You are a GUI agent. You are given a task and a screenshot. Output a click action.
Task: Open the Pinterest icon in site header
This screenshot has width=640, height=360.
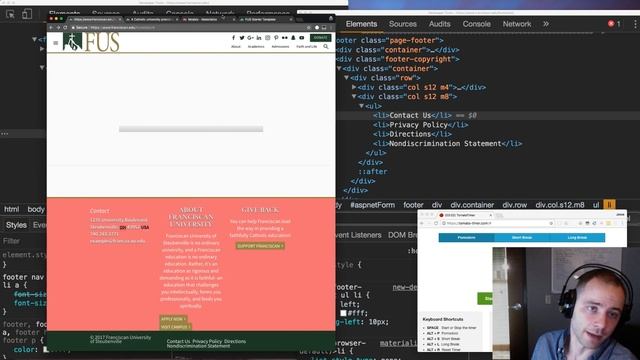tap(276, 38)
